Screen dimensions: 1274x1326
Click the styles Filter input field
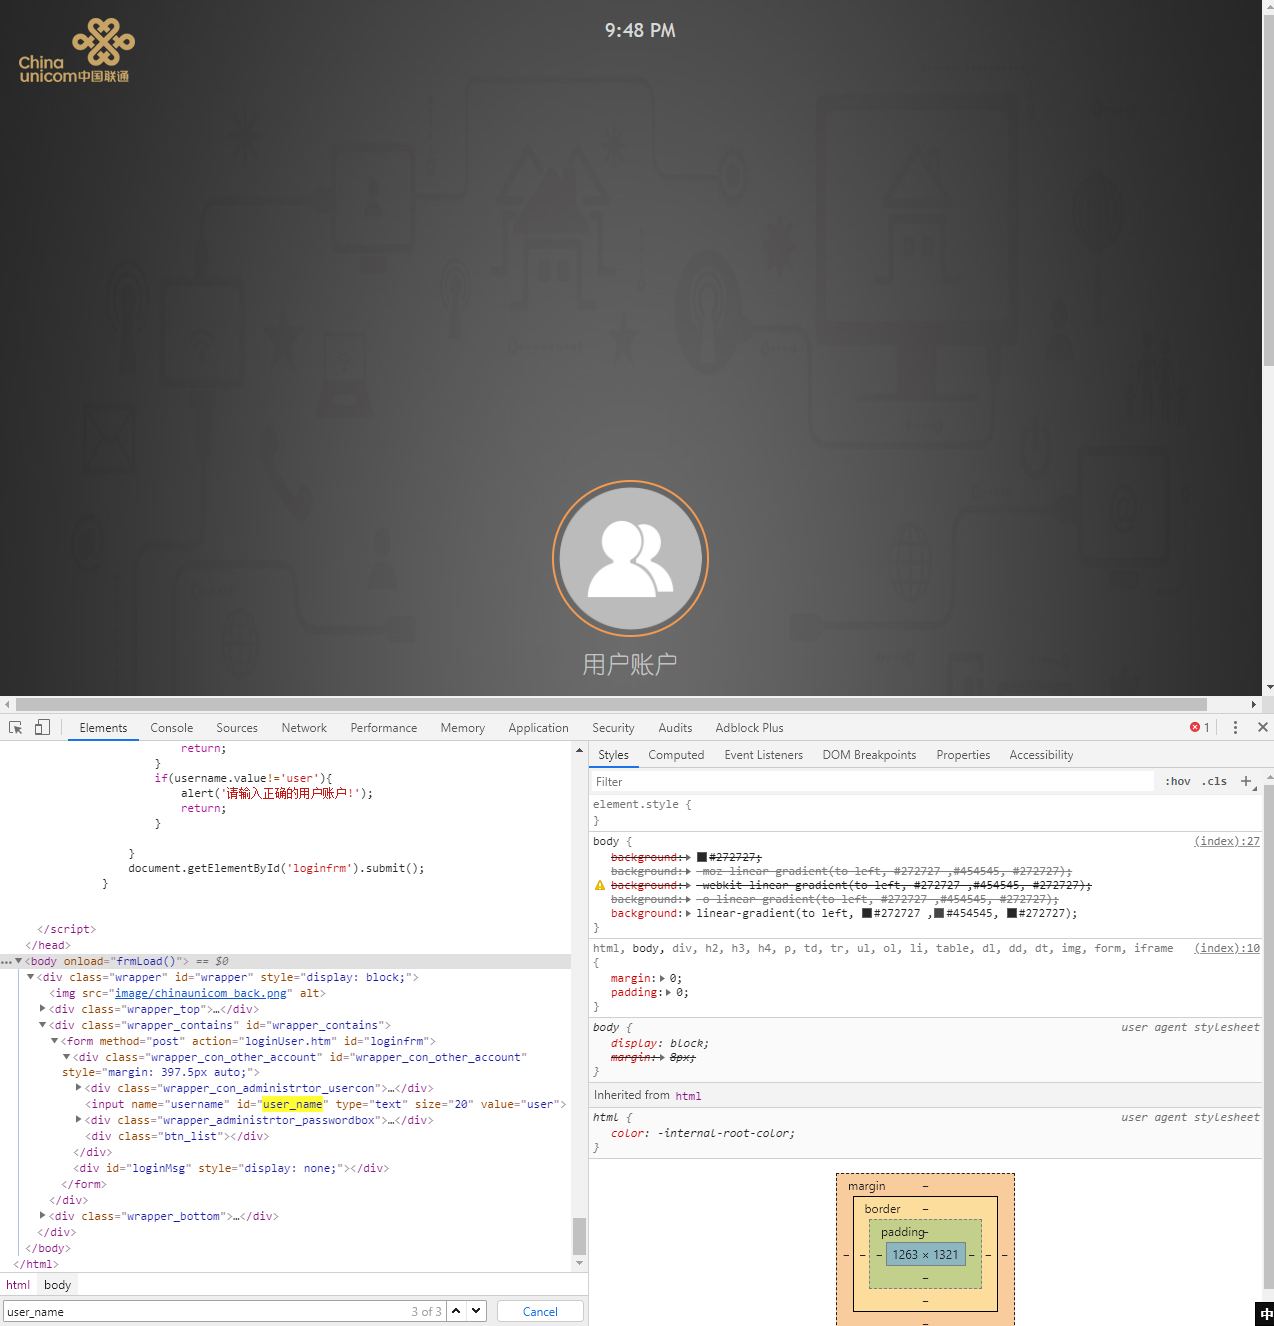[x=870, y=782]
